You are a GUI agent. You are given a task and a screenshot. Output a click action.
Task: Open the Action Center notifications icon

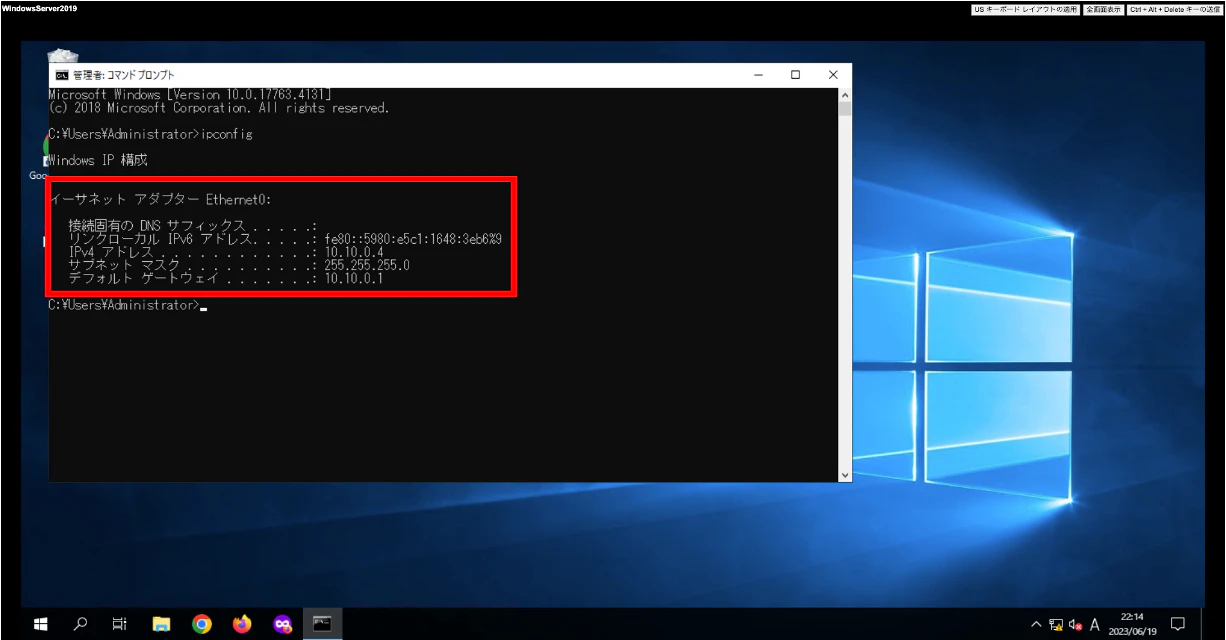(x=1178, y=624)
